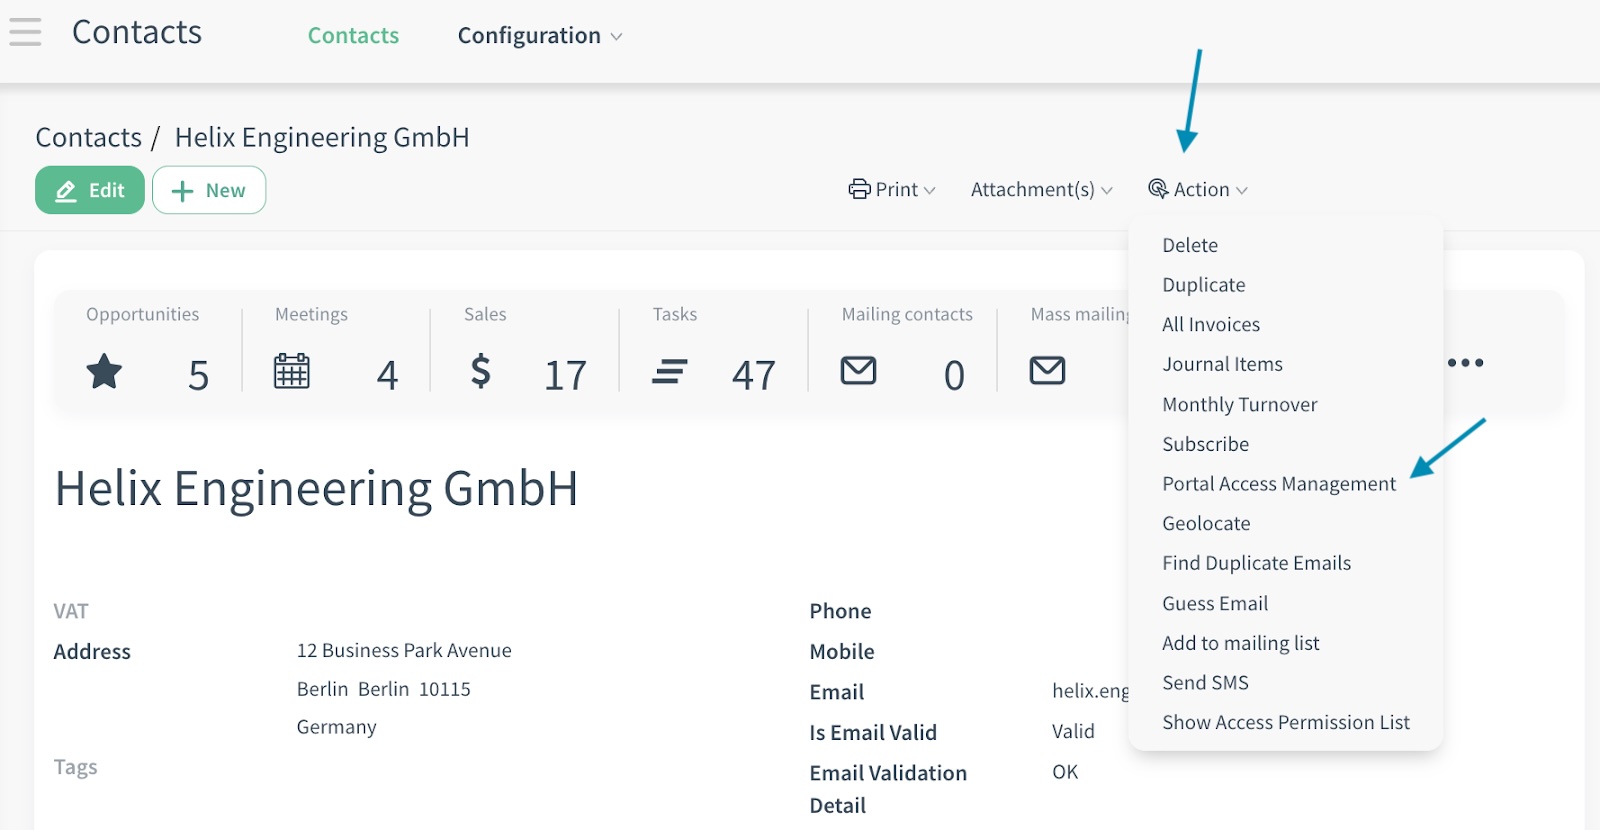
Task: Click the green Edit button
Action: [x=90, y=190]
